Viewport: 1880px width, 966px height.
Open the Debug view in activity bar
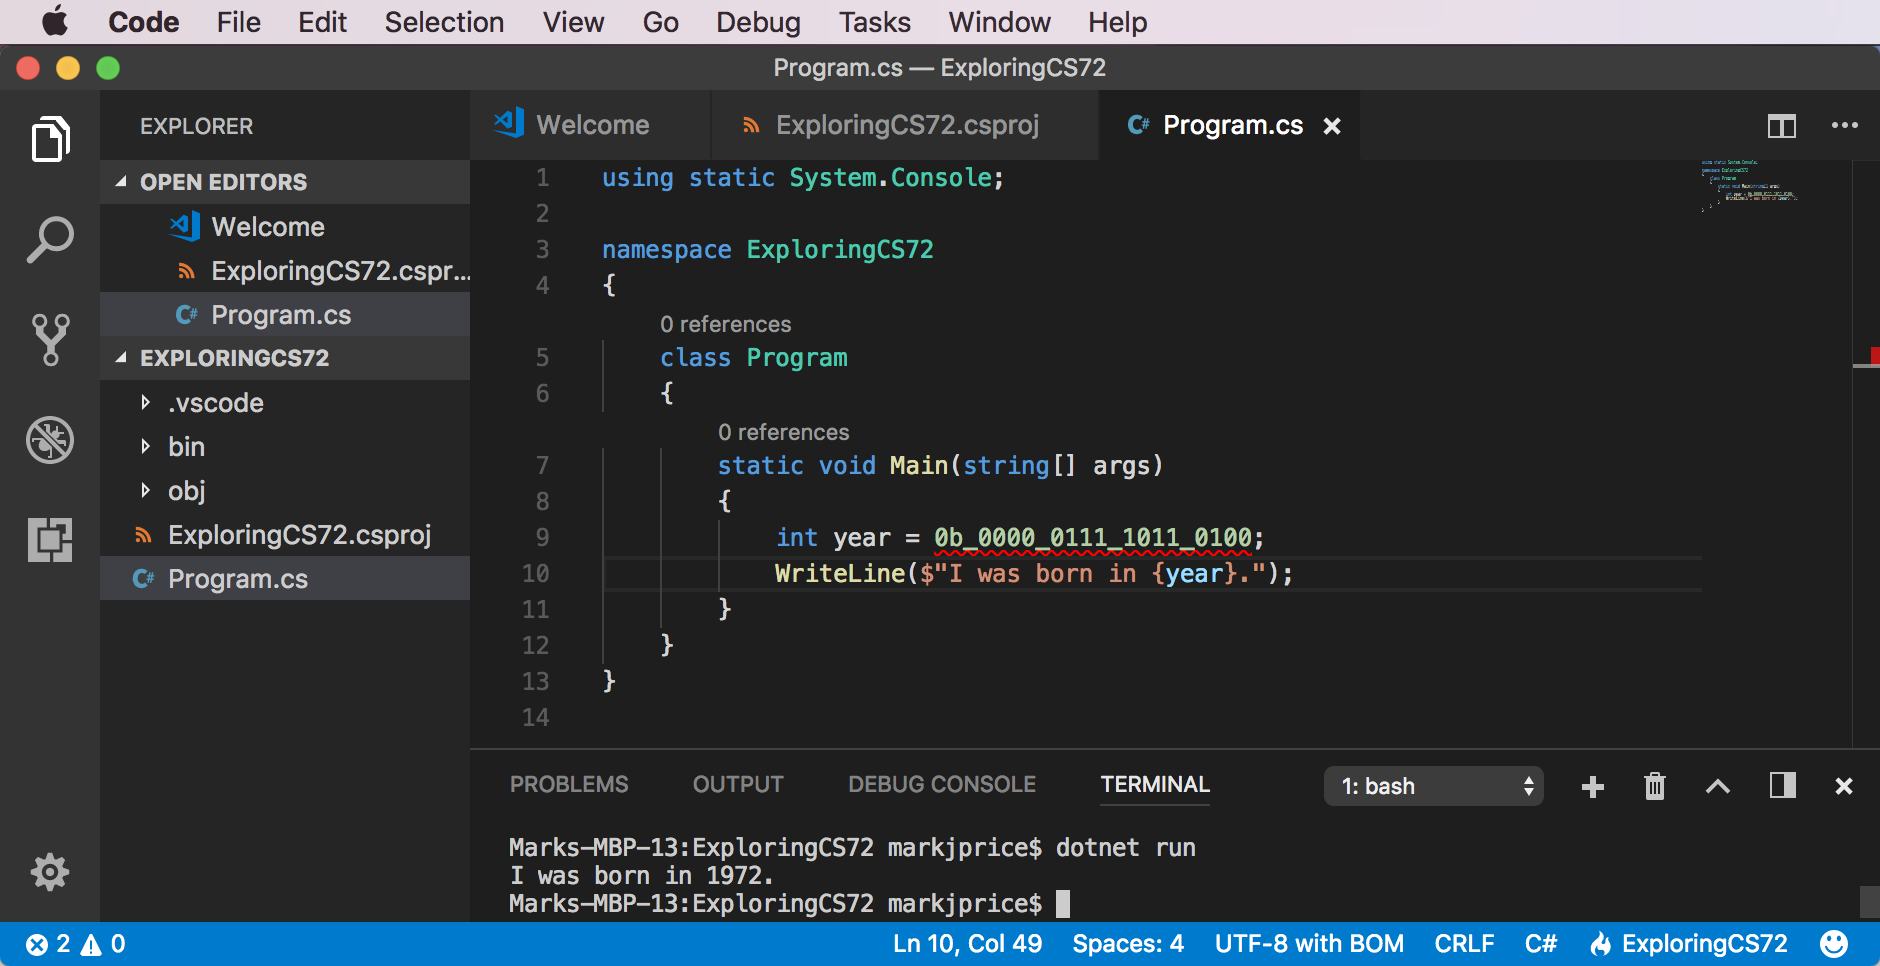(50, 440)
